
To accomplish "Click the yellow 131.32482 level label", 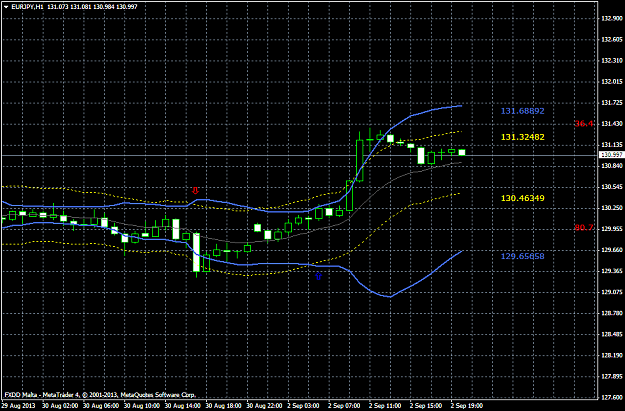I will point(522,137).
